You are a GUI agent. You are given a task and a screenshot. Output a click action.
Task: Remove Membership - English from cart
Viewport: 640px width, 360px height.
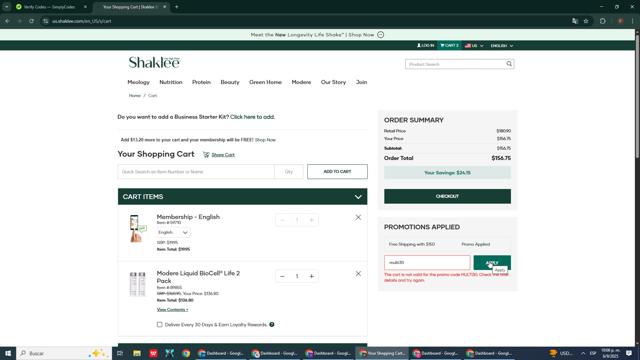point(358,218)
